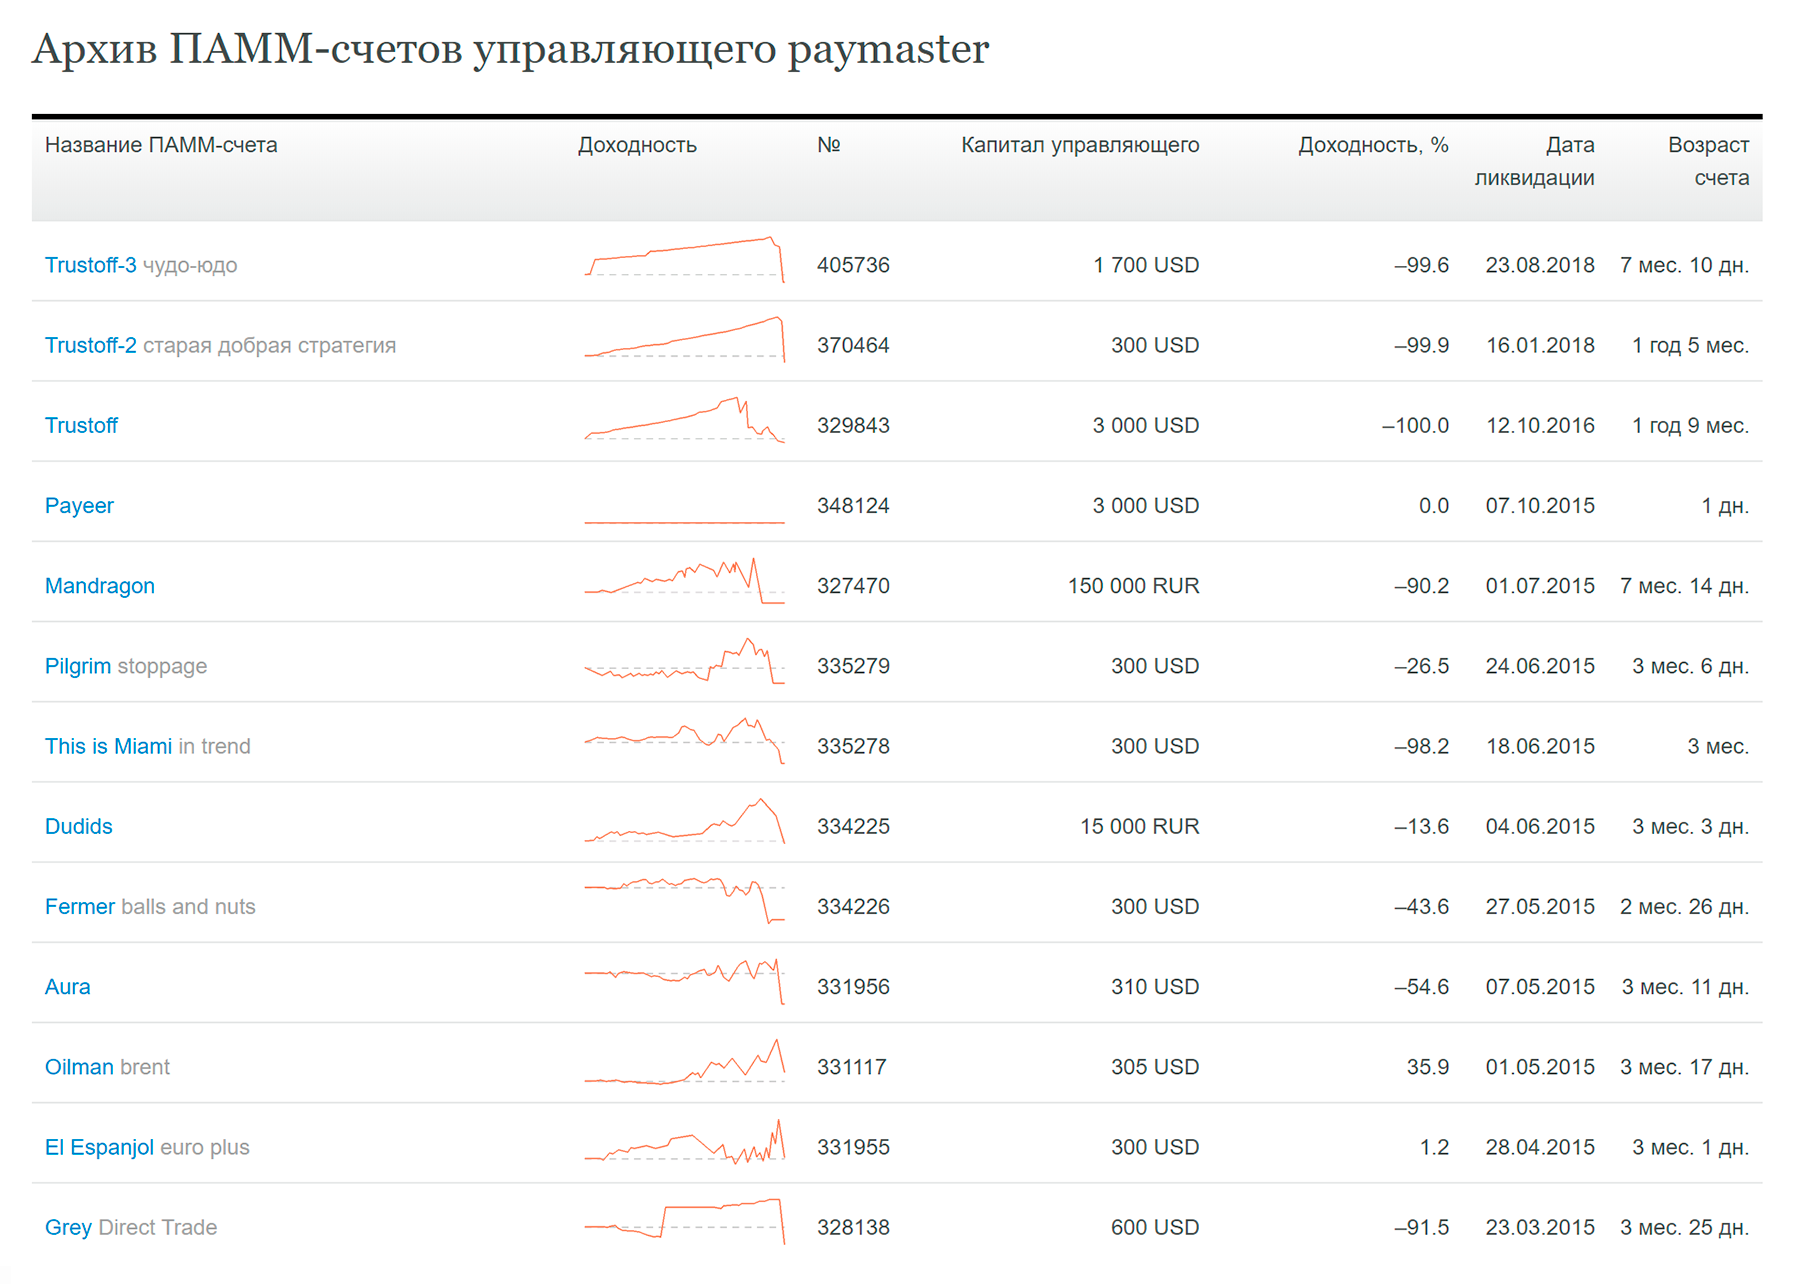Click account number 334225

click(x=853, y=826)
